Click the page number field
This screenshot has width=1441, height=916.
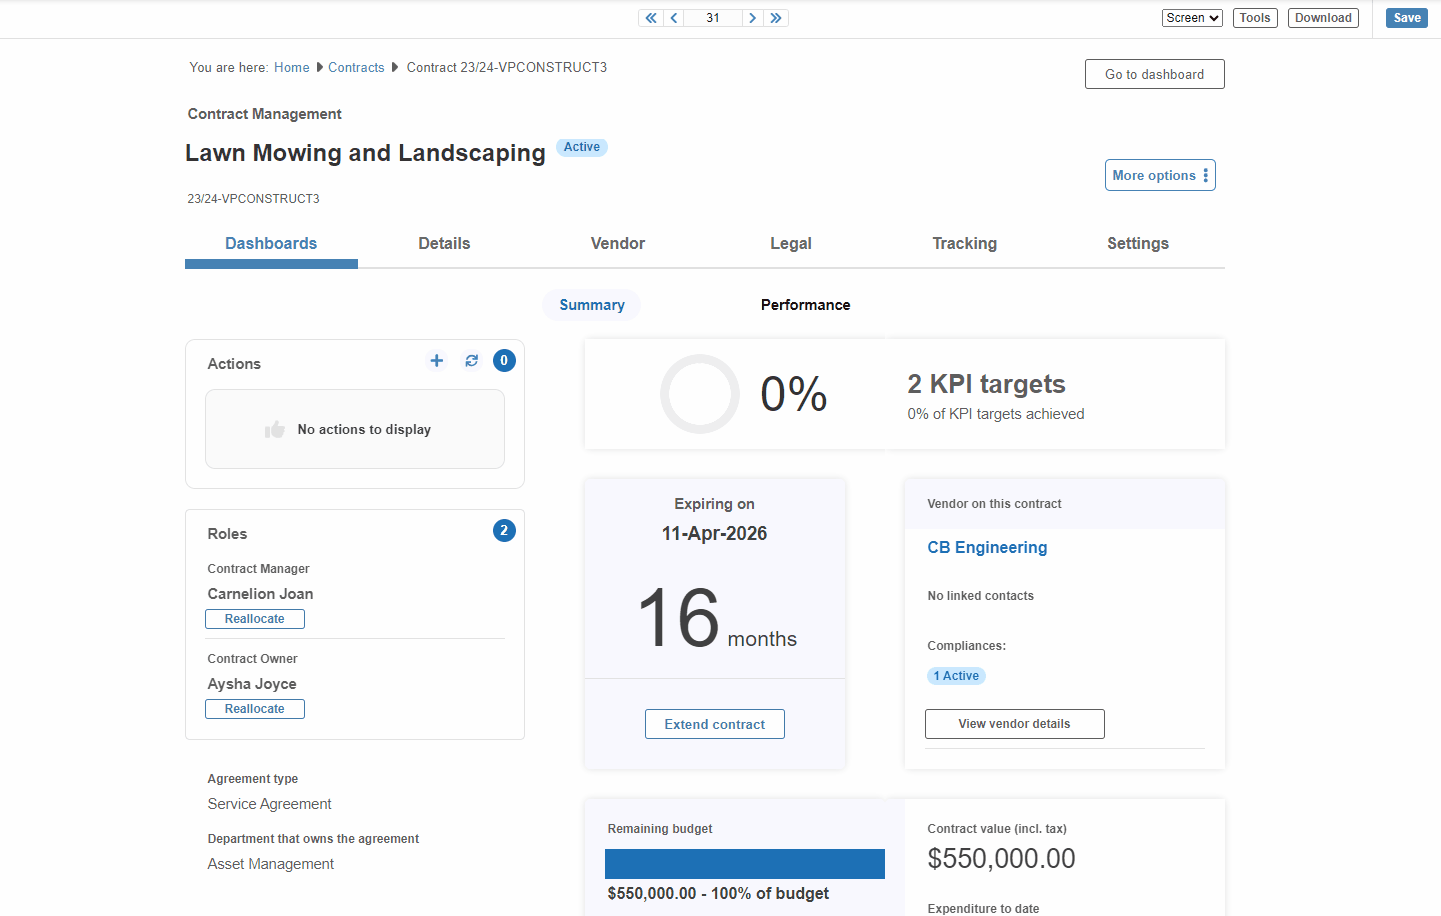tap(713, 18)
